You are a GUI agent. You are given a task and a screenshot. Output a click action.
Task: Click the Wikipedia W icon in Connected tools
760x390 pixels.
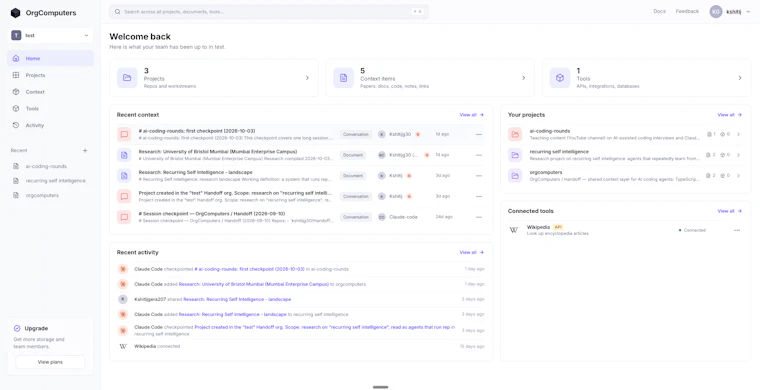pyautogui.click(x=514, y=230)
